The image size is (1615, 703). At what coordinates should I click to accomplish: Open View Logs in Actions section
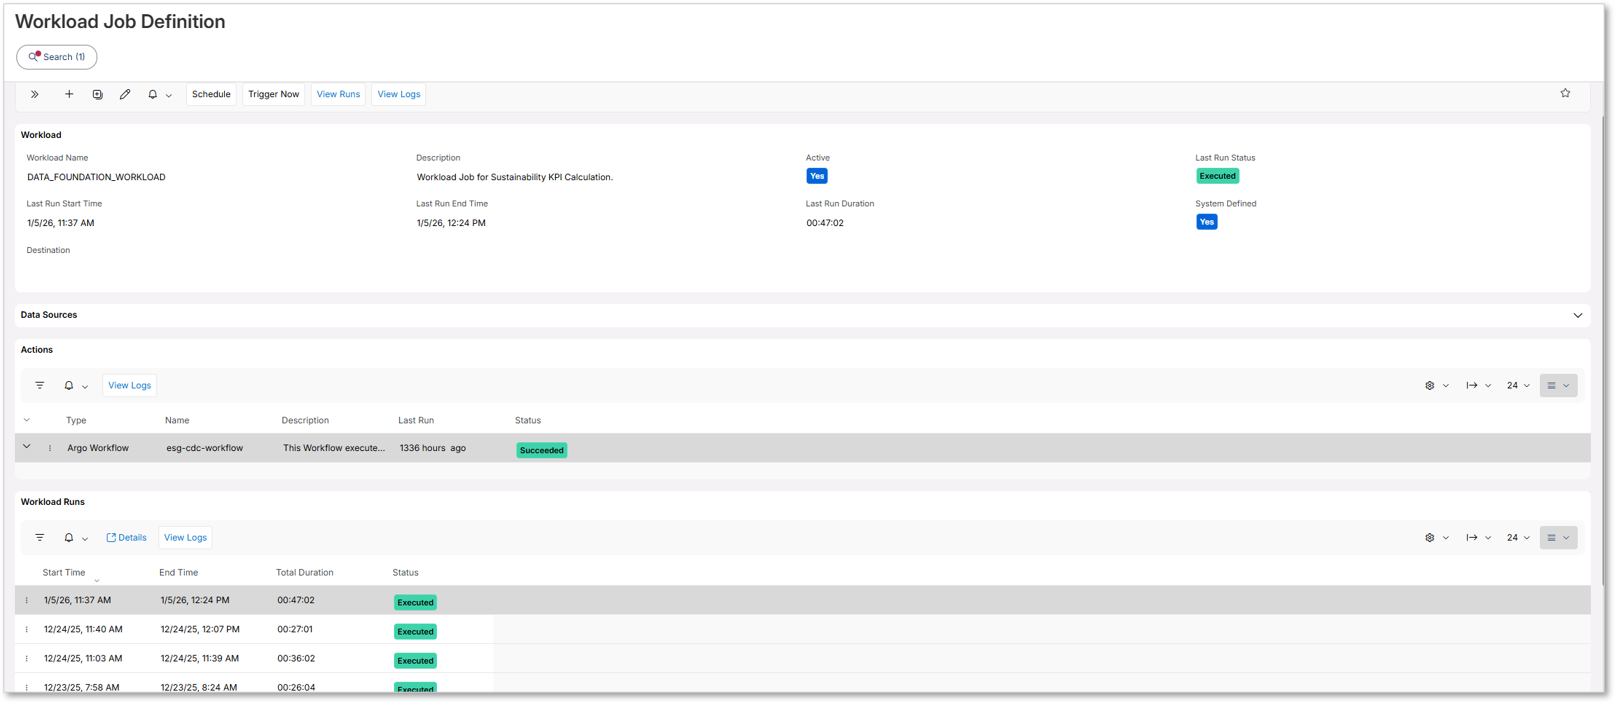[130, 385]
